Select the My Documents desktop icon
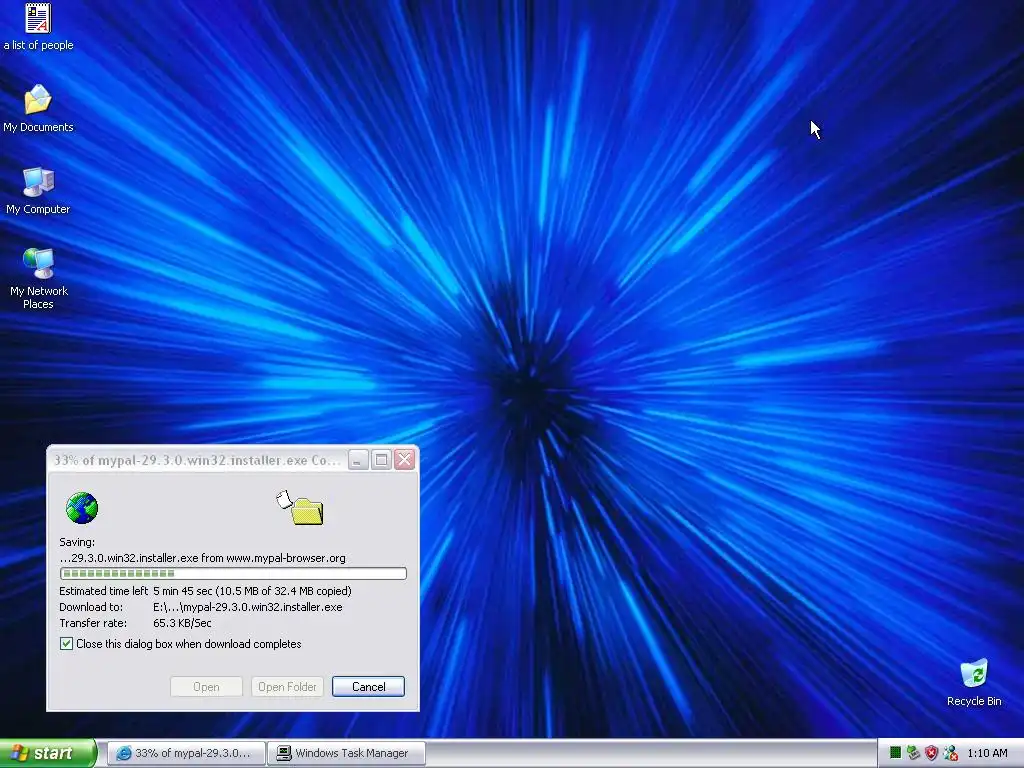Viewport: 1024px width, 768px height. pos(38,109)
